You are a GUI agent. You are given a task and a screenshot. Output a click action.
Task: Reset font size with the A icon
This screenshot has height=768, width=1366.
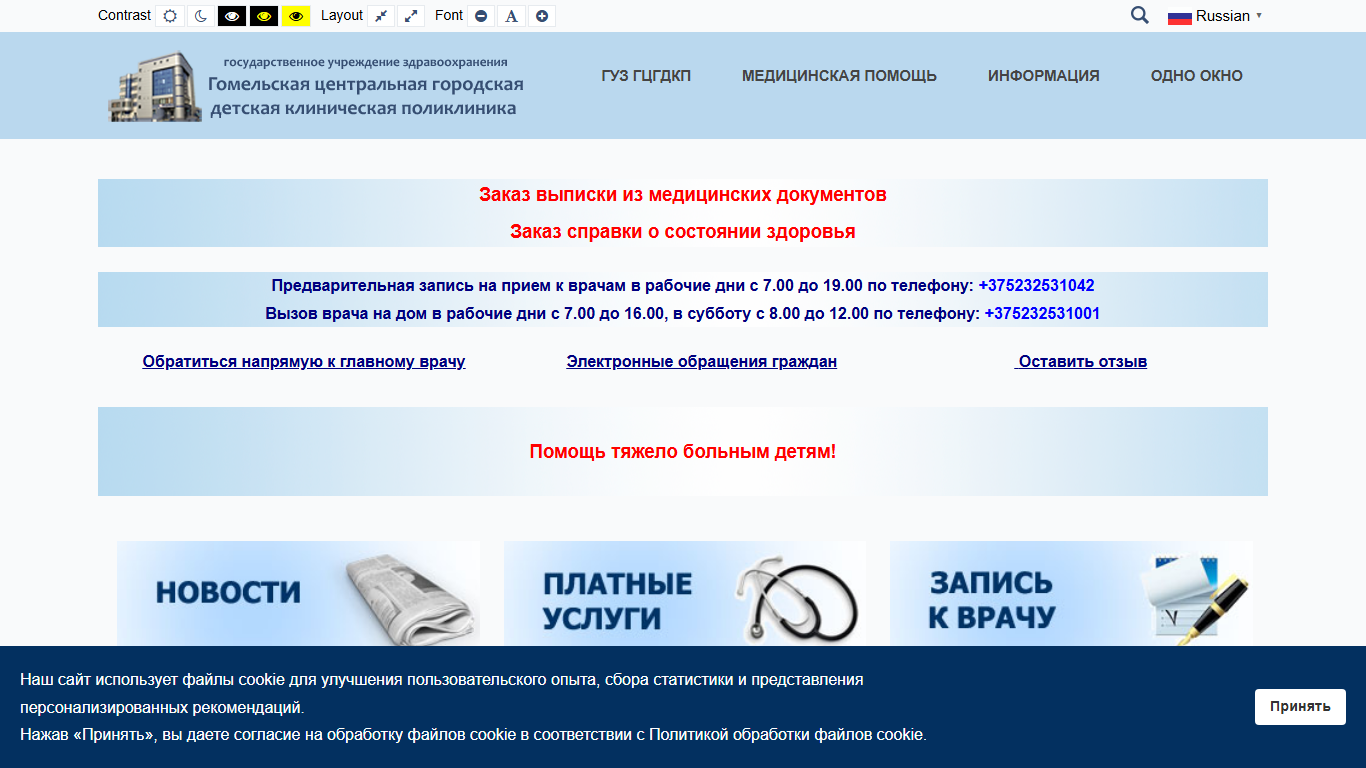(x=511, y=16)
